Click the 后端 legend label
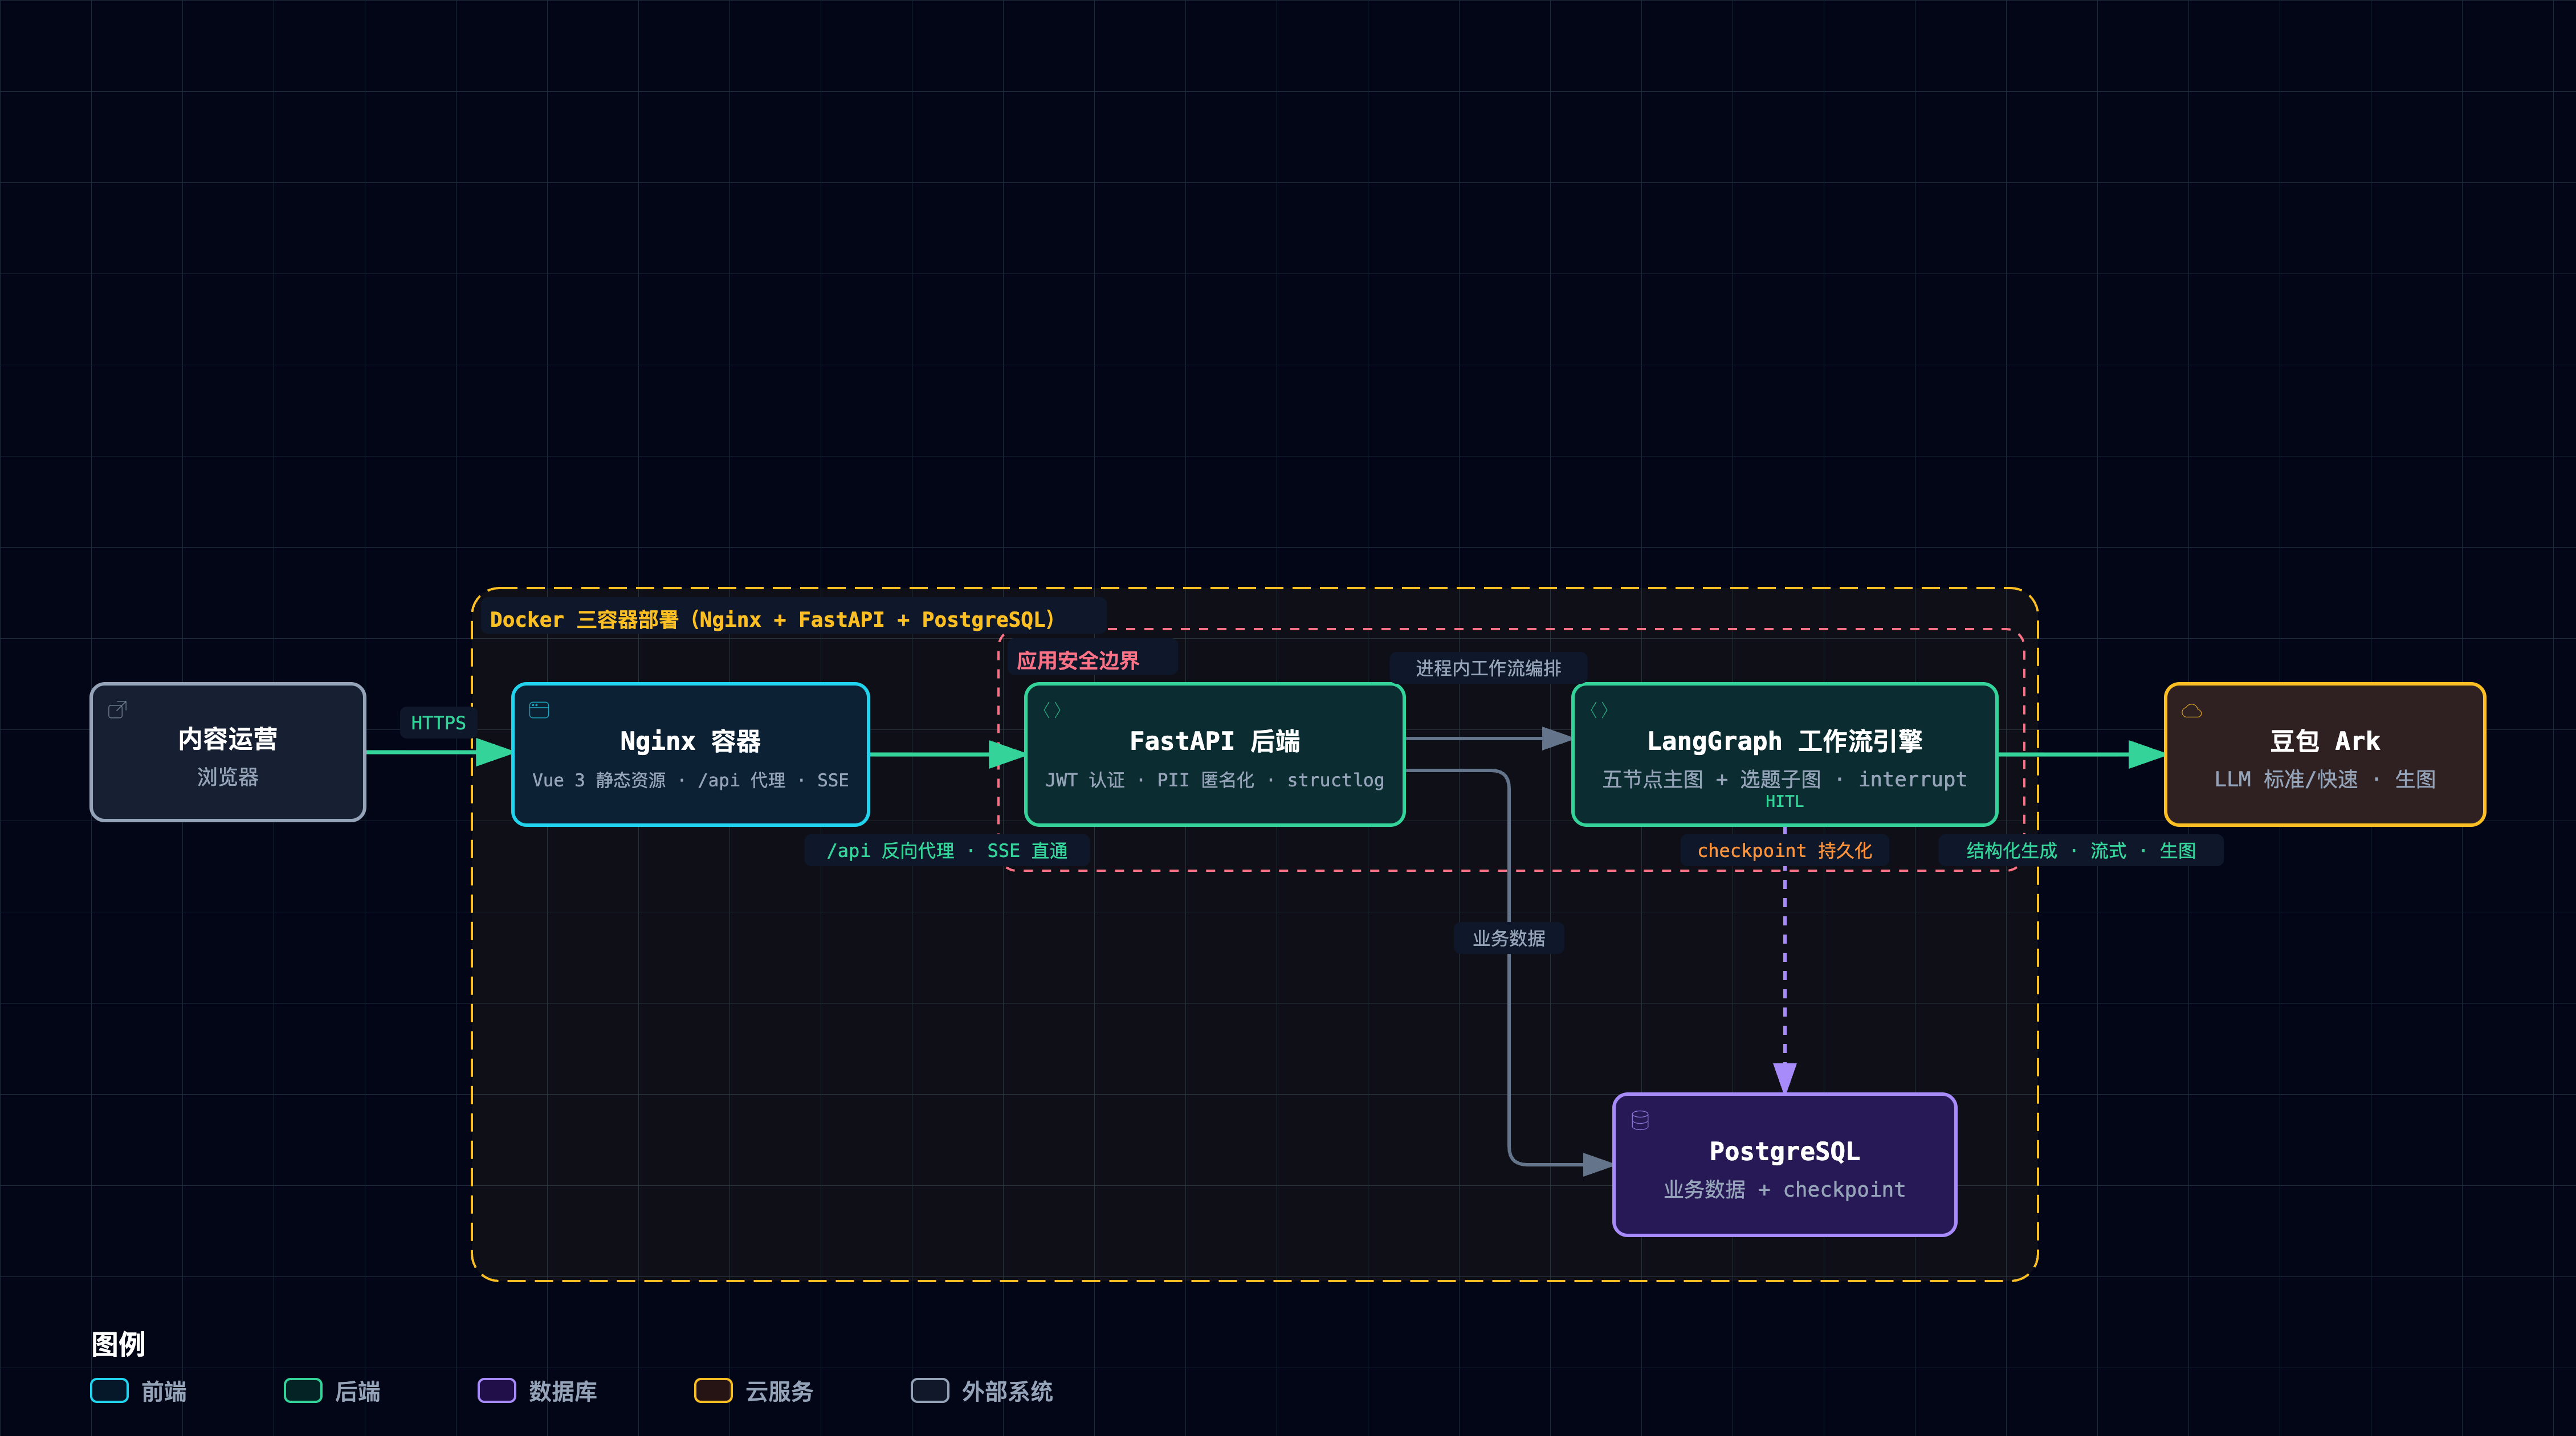 (358, 1392)
